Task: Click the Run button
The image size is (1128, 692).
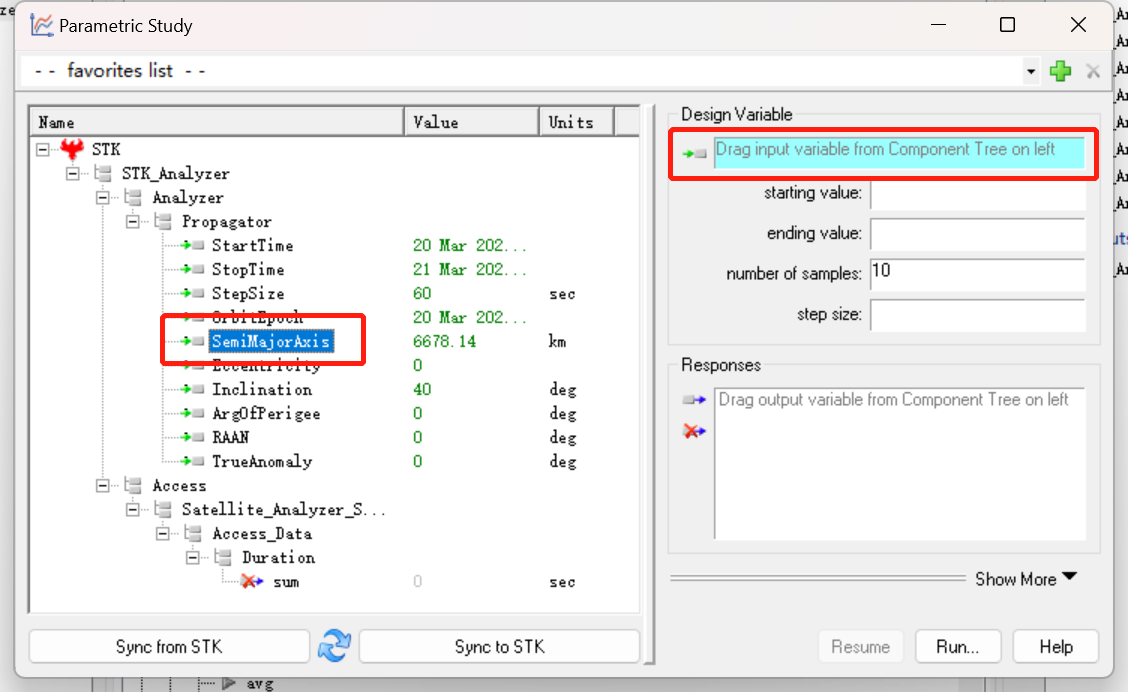Action: 957,646
